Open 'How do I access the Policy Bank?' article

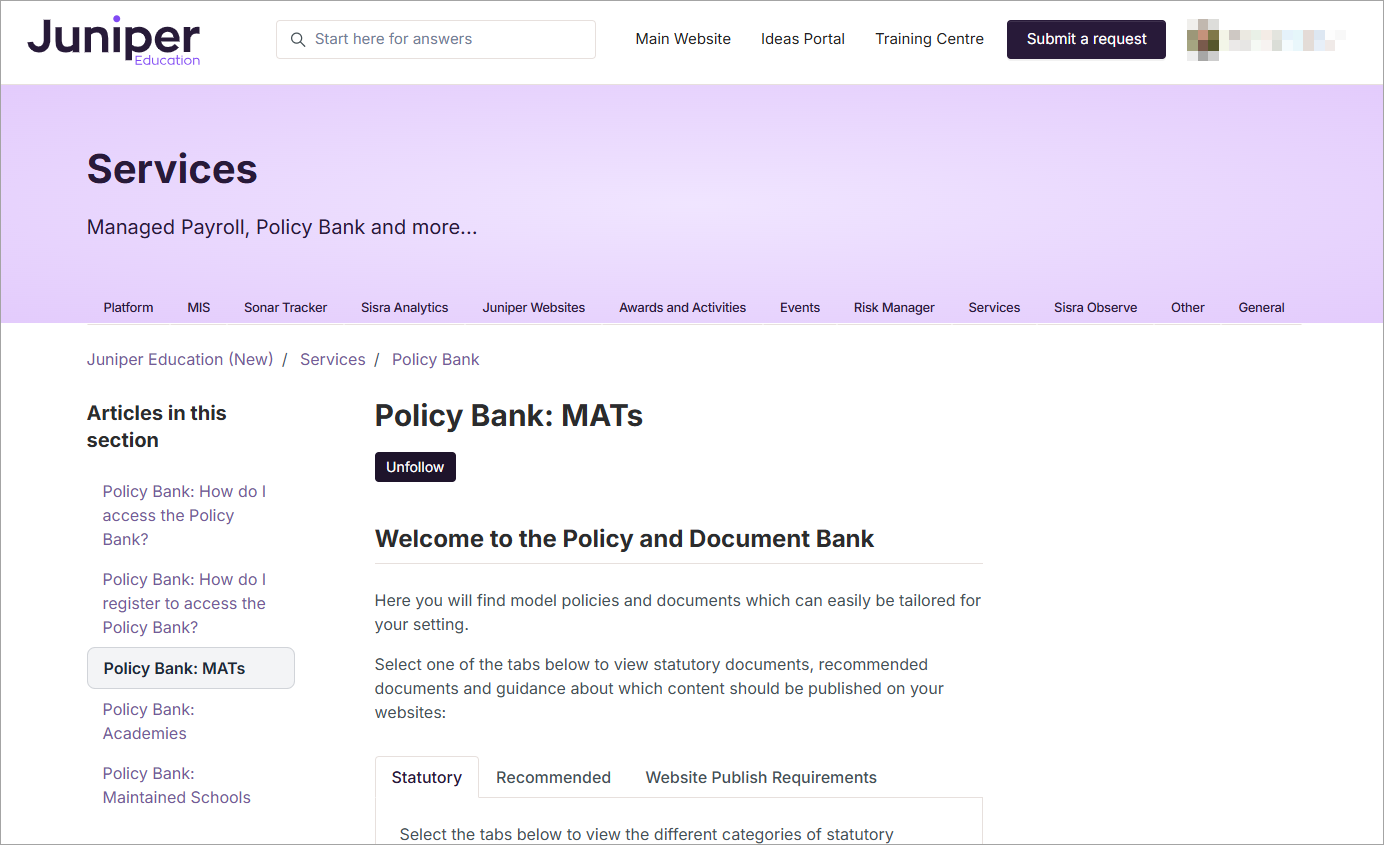pos(184,515)
